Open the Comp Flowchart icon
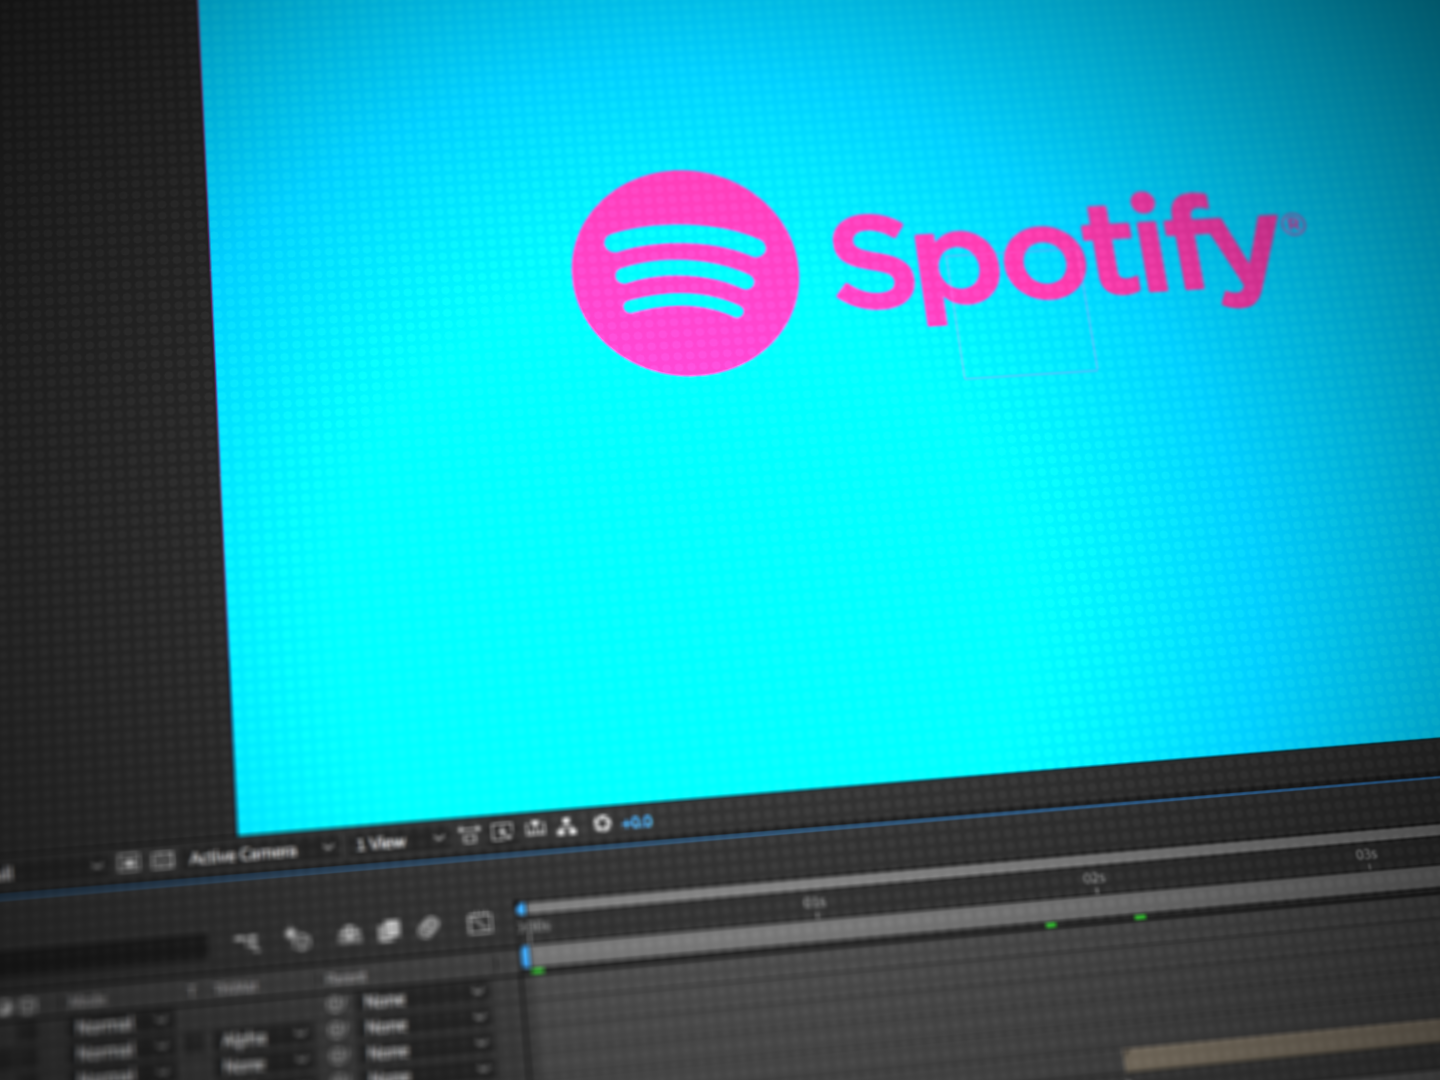The width and height of the screenshot is (1440, 1080). pos(568,826)
